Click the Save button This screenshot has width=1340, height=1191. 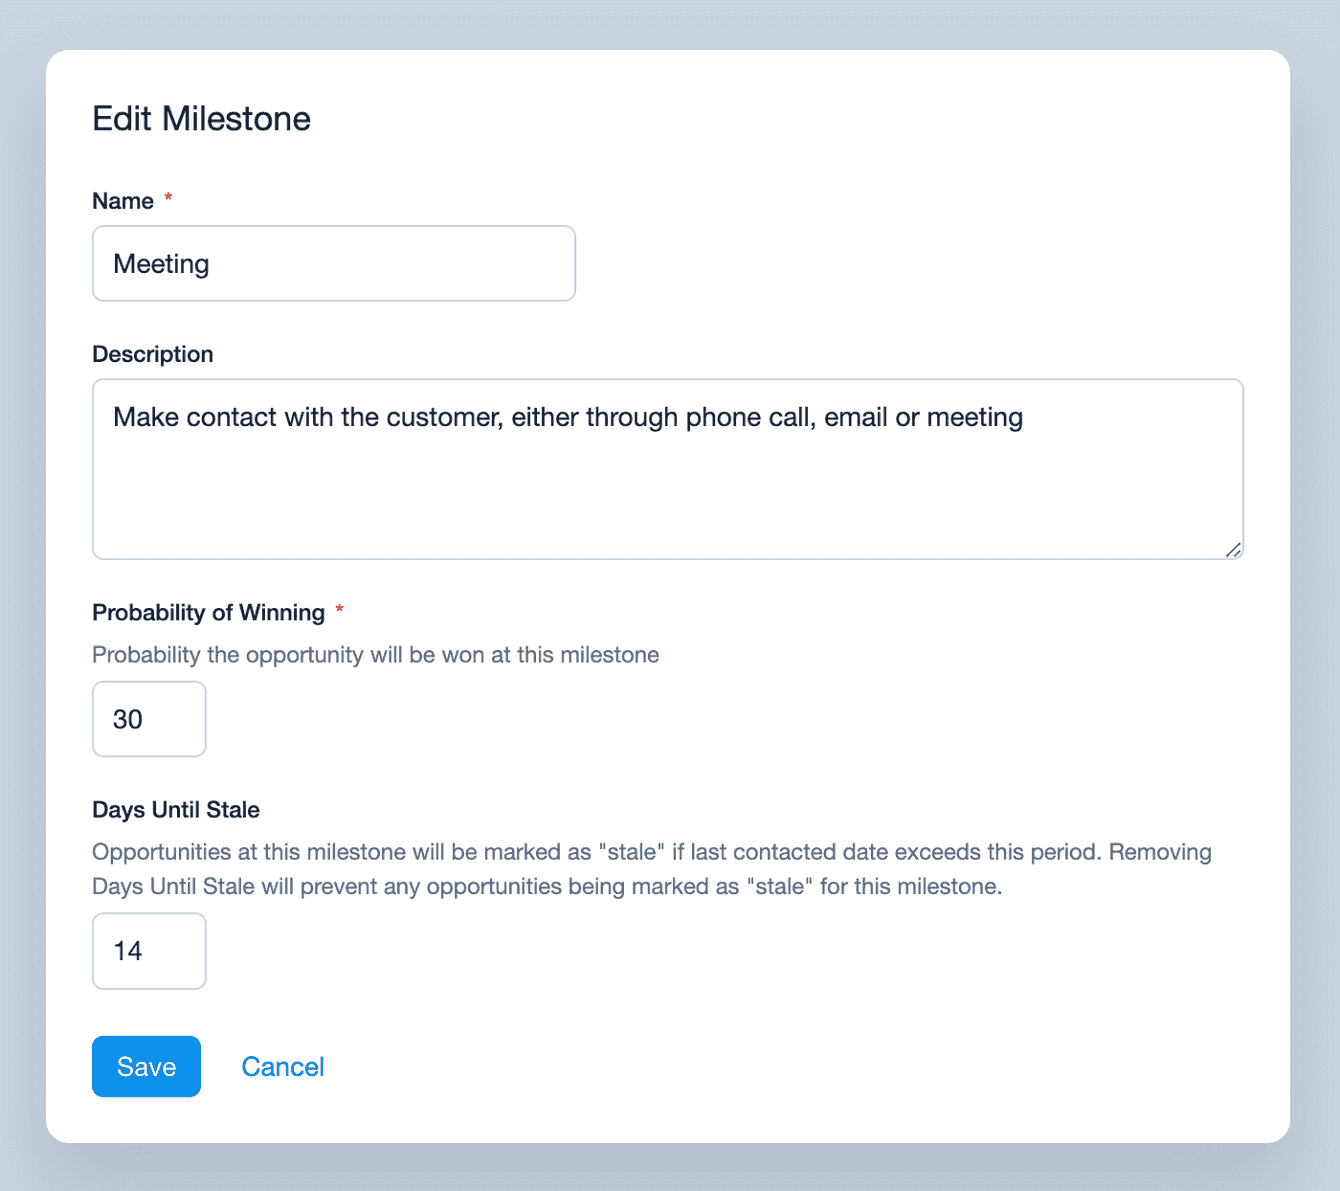click(146, 1066)
